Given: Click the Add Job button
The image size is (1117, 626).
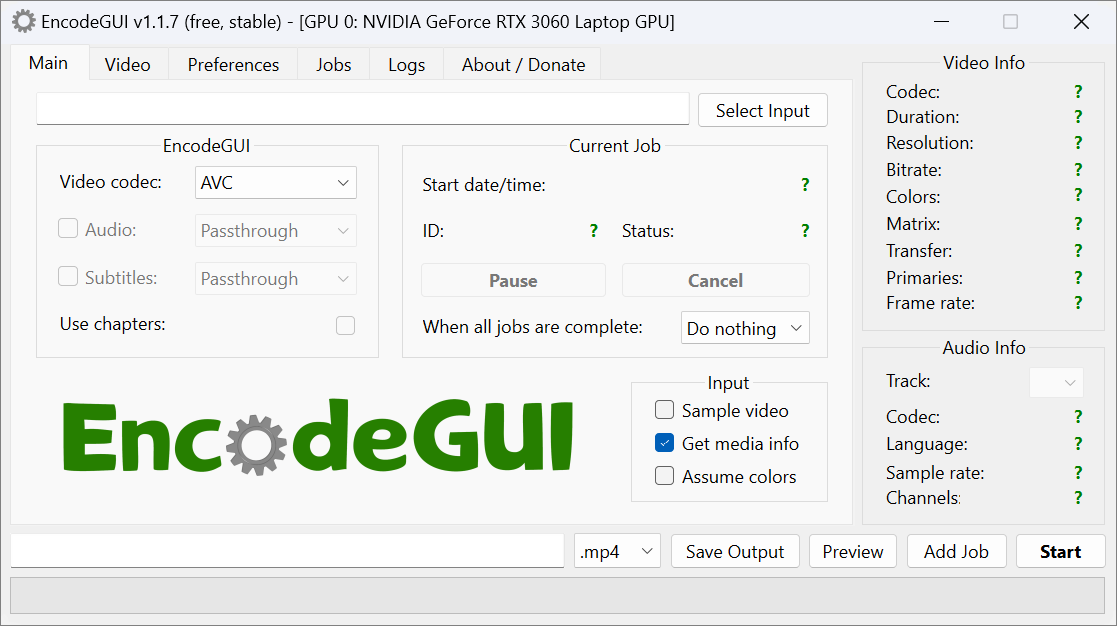Looking at the screenshot, I should pyautogui.click(x=956, y=551).
